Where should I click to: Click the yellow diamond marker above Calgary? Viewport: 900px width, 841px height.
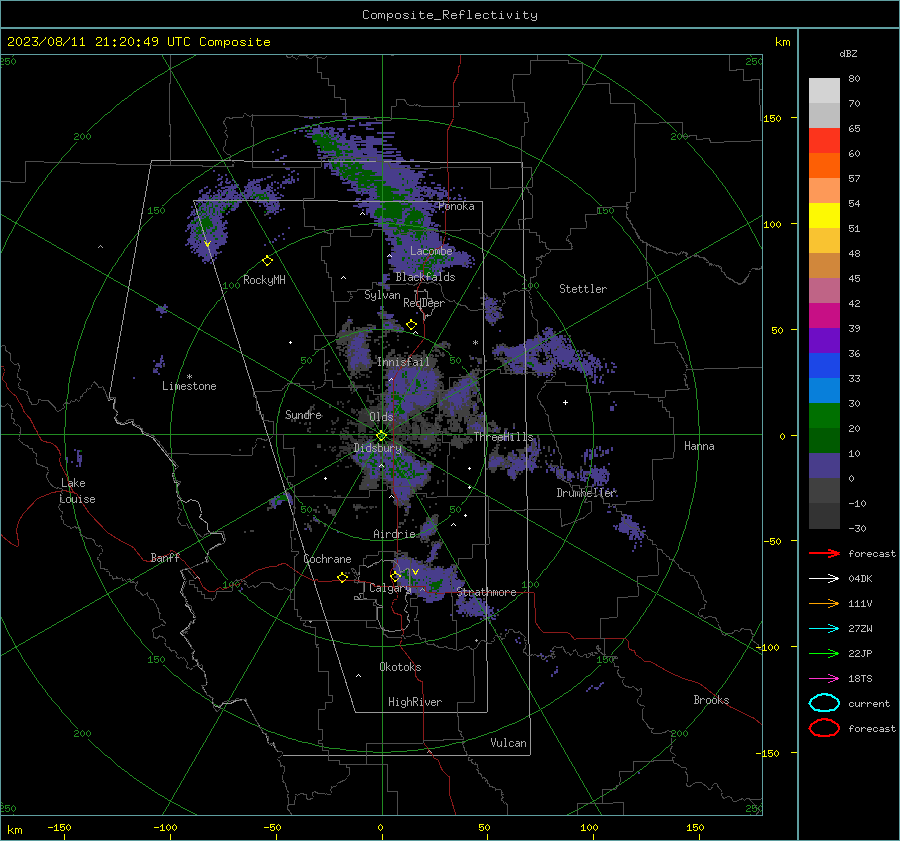click(395, 576)
